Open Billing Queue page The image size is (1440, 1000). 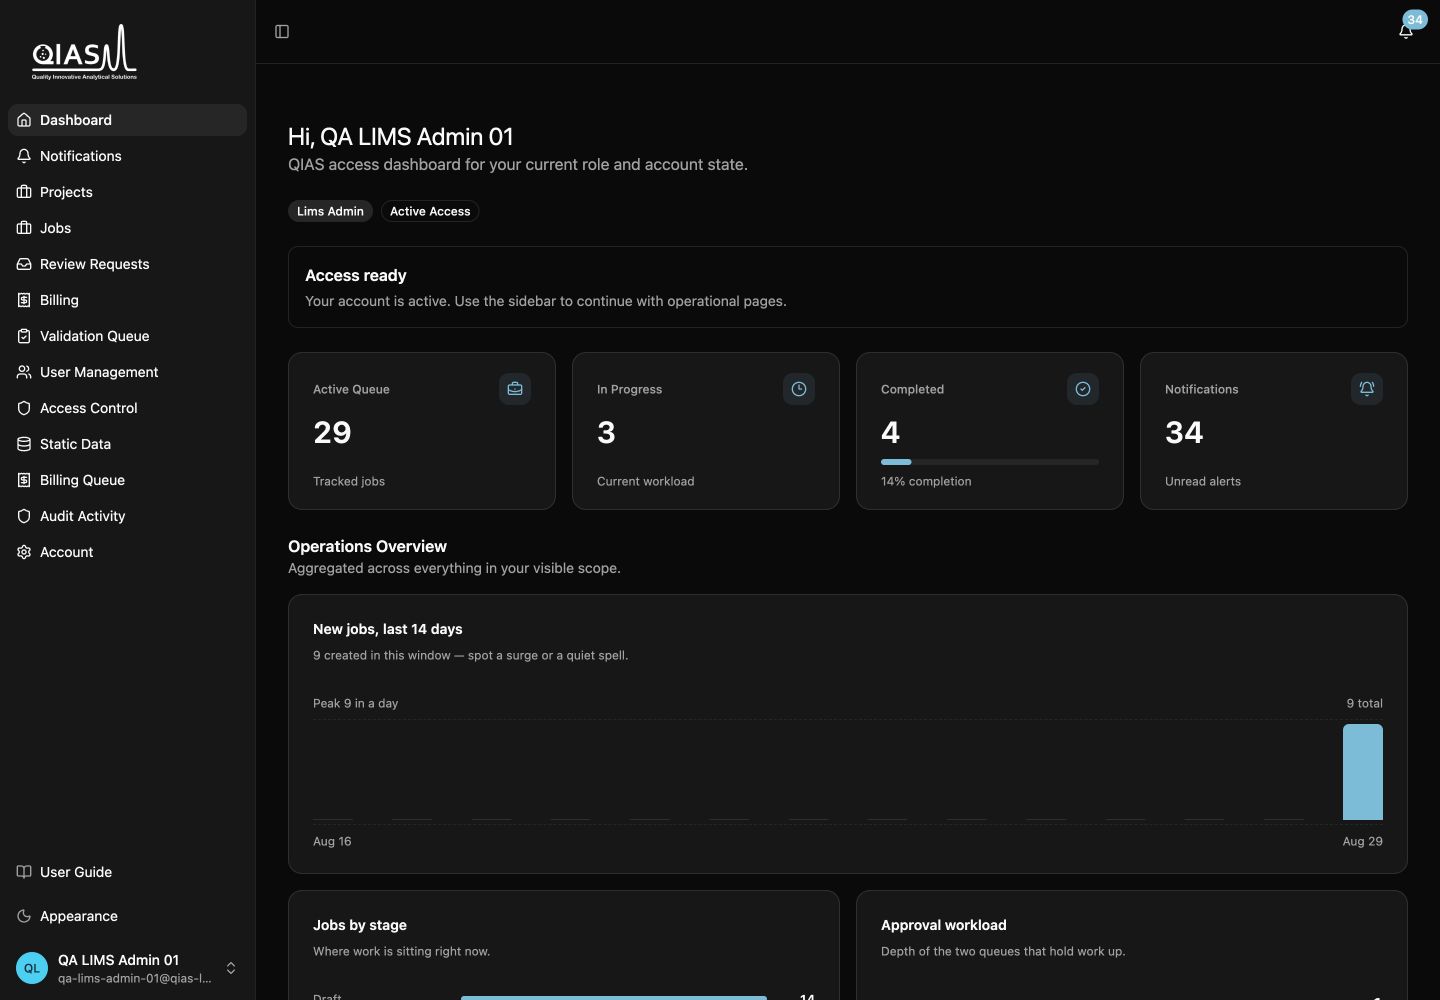[127, 480]
